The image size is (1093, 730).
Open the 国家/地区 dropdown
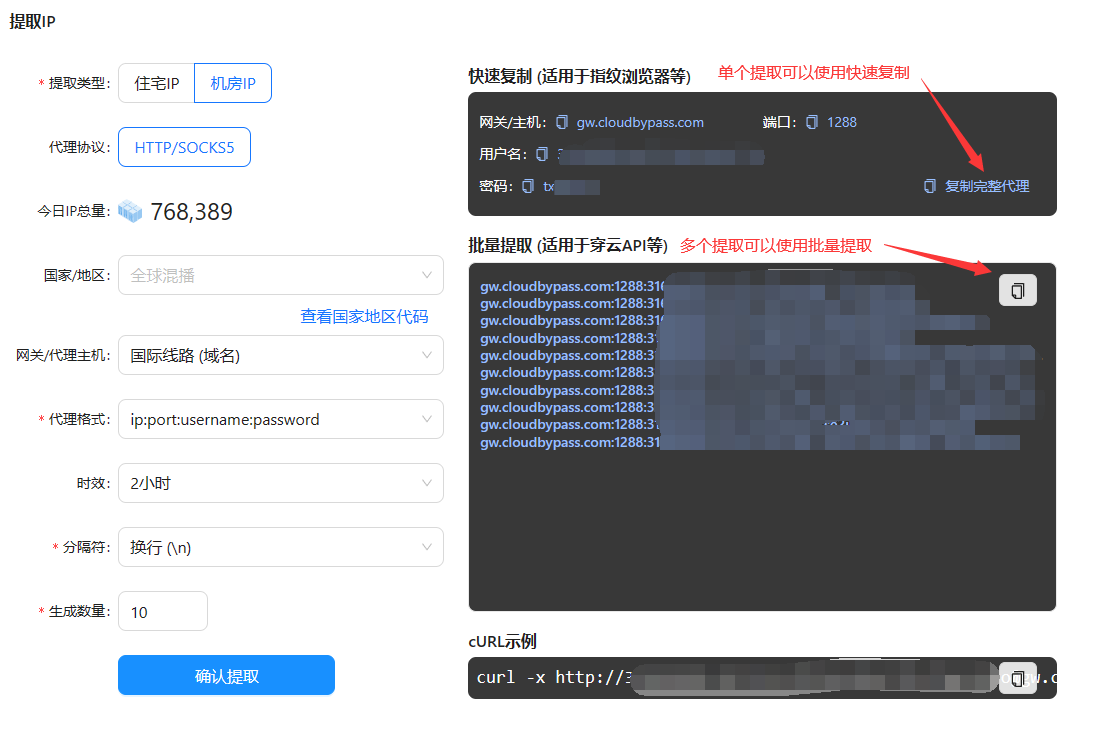click(x=280, y=275)
